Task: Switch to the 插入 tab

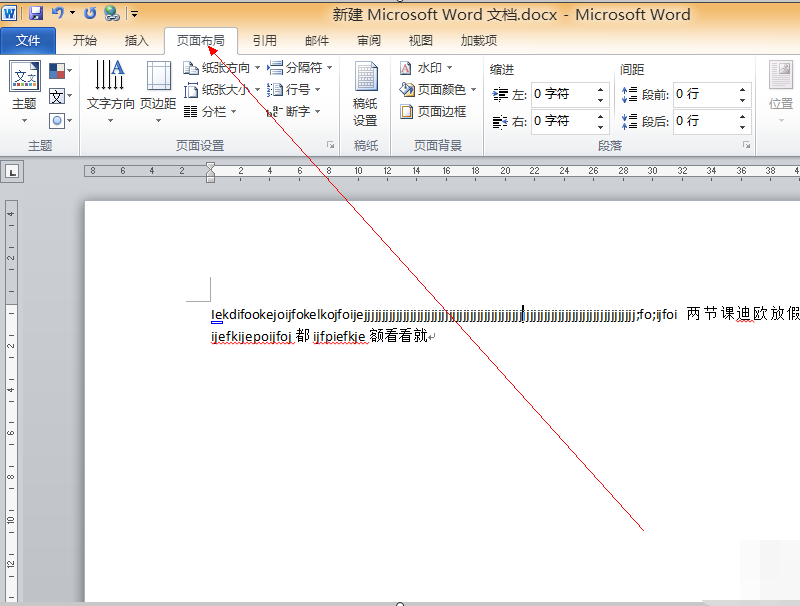Action: click(x=136, y=40)
